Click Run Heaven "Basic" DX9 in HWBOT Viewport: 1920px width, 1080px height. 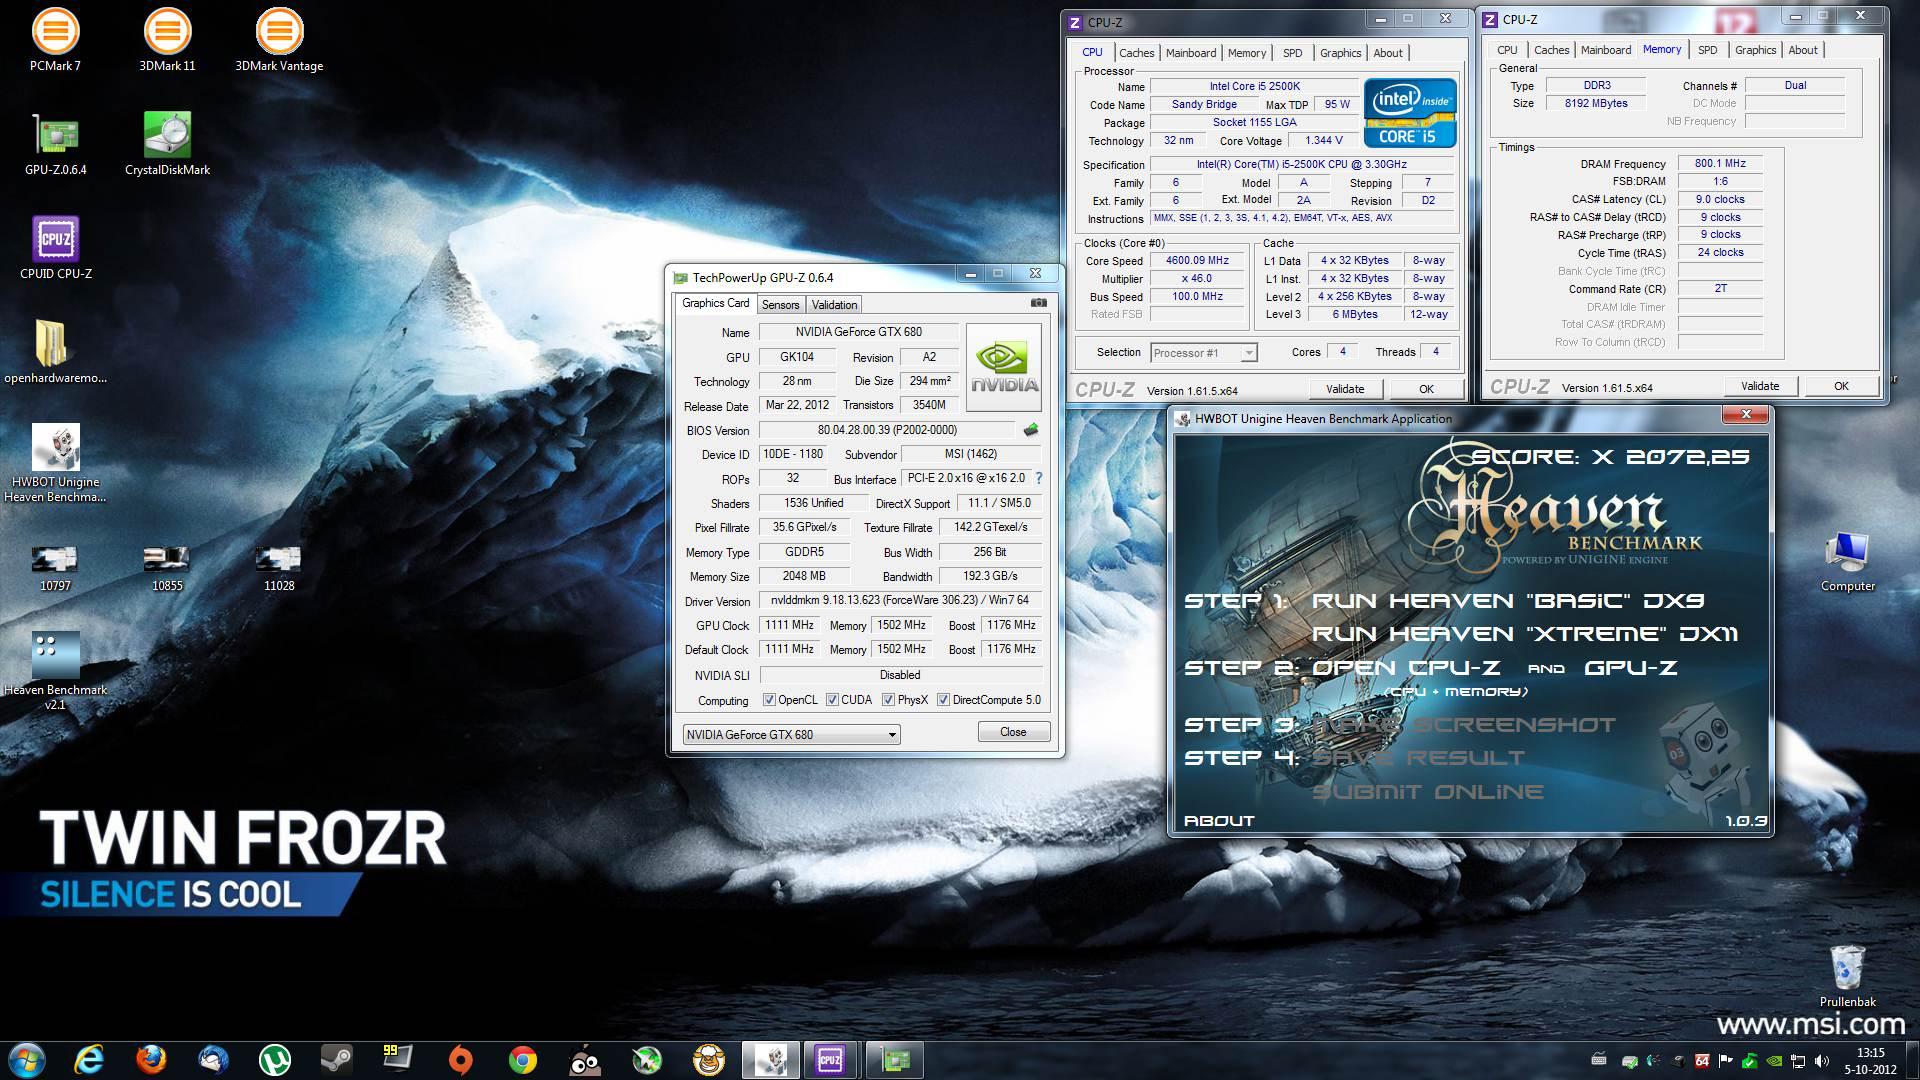1508,601
